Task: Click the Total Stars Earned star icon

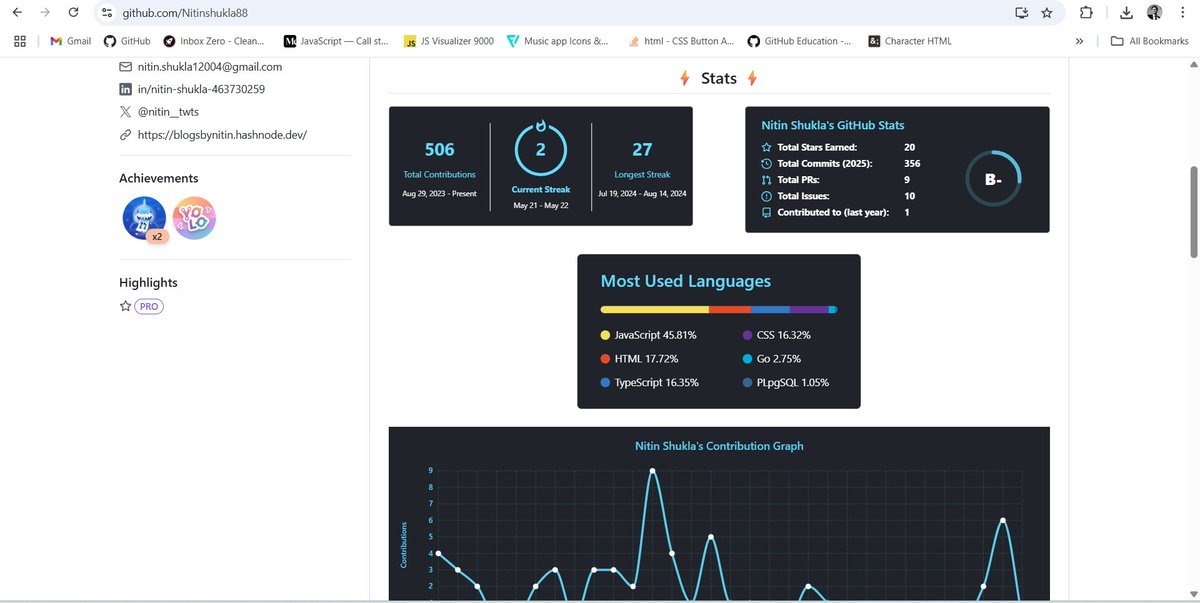Action: pyautogui.click(x=767, y=147)
